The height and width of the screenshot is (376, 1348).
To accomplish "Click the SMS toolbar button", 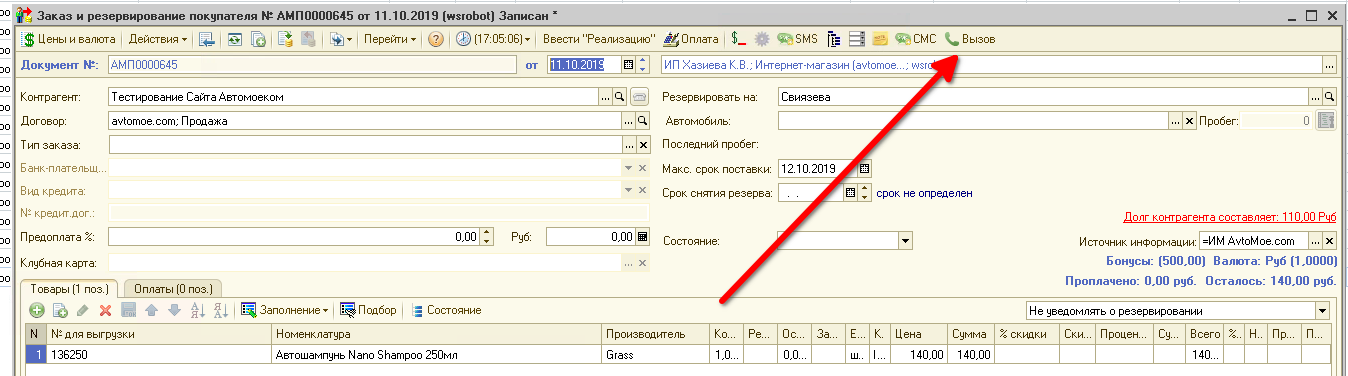I will click(798, 39).
